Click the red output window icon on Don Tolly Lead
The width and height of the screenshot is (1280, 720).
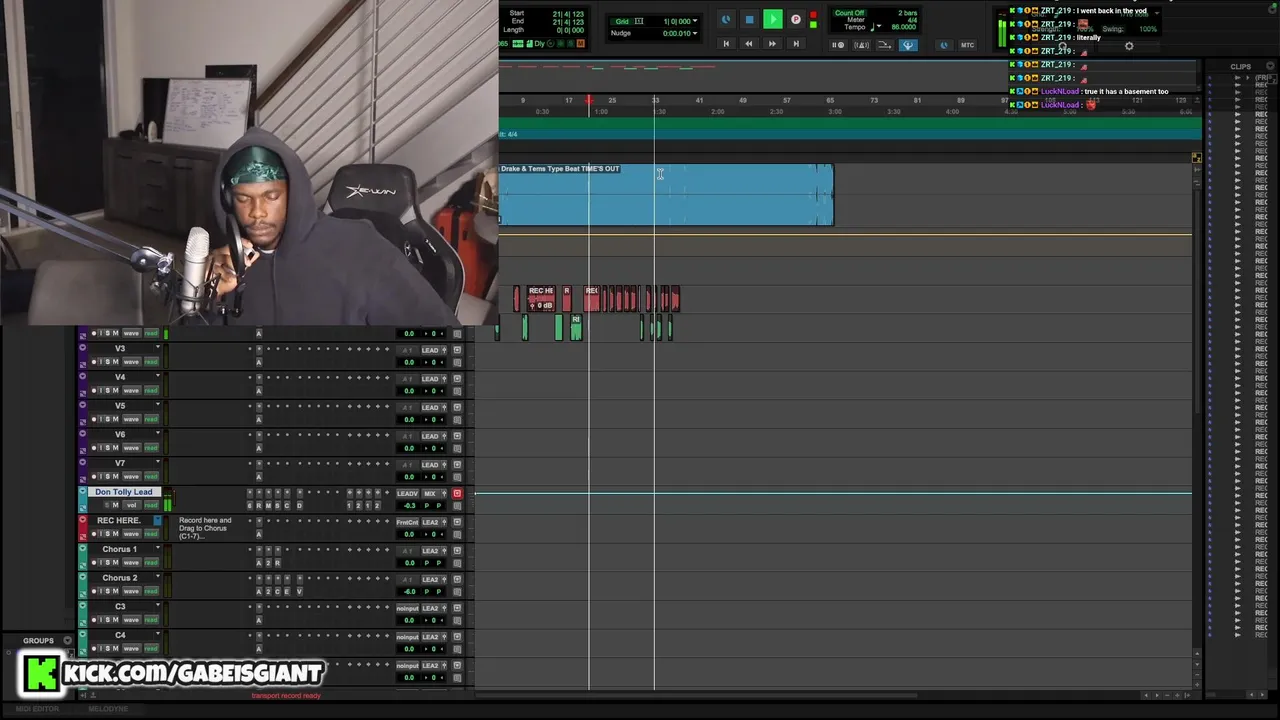[x=457, y=493]
